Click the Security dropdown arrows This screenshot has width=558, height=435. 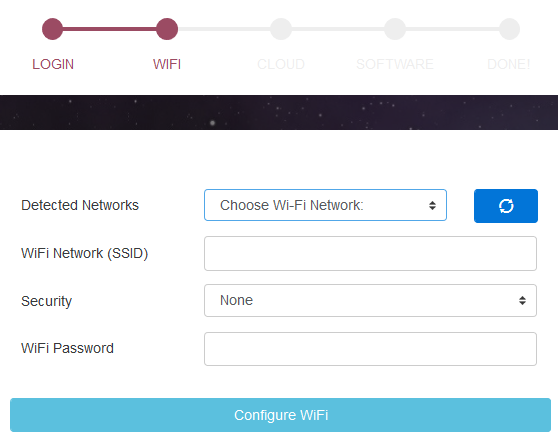click(522, 300)
